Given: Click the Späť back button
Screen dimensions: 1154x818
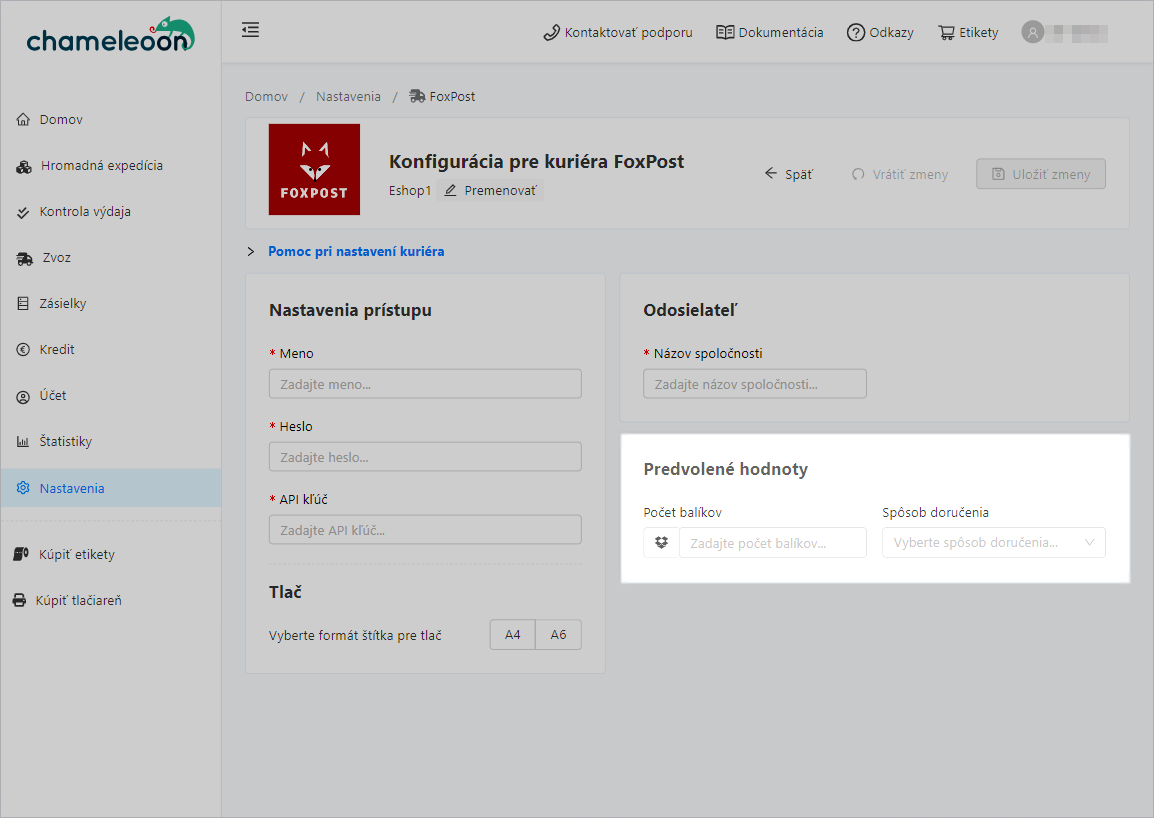Looking at the screenshot, I should tap(788, 174).
